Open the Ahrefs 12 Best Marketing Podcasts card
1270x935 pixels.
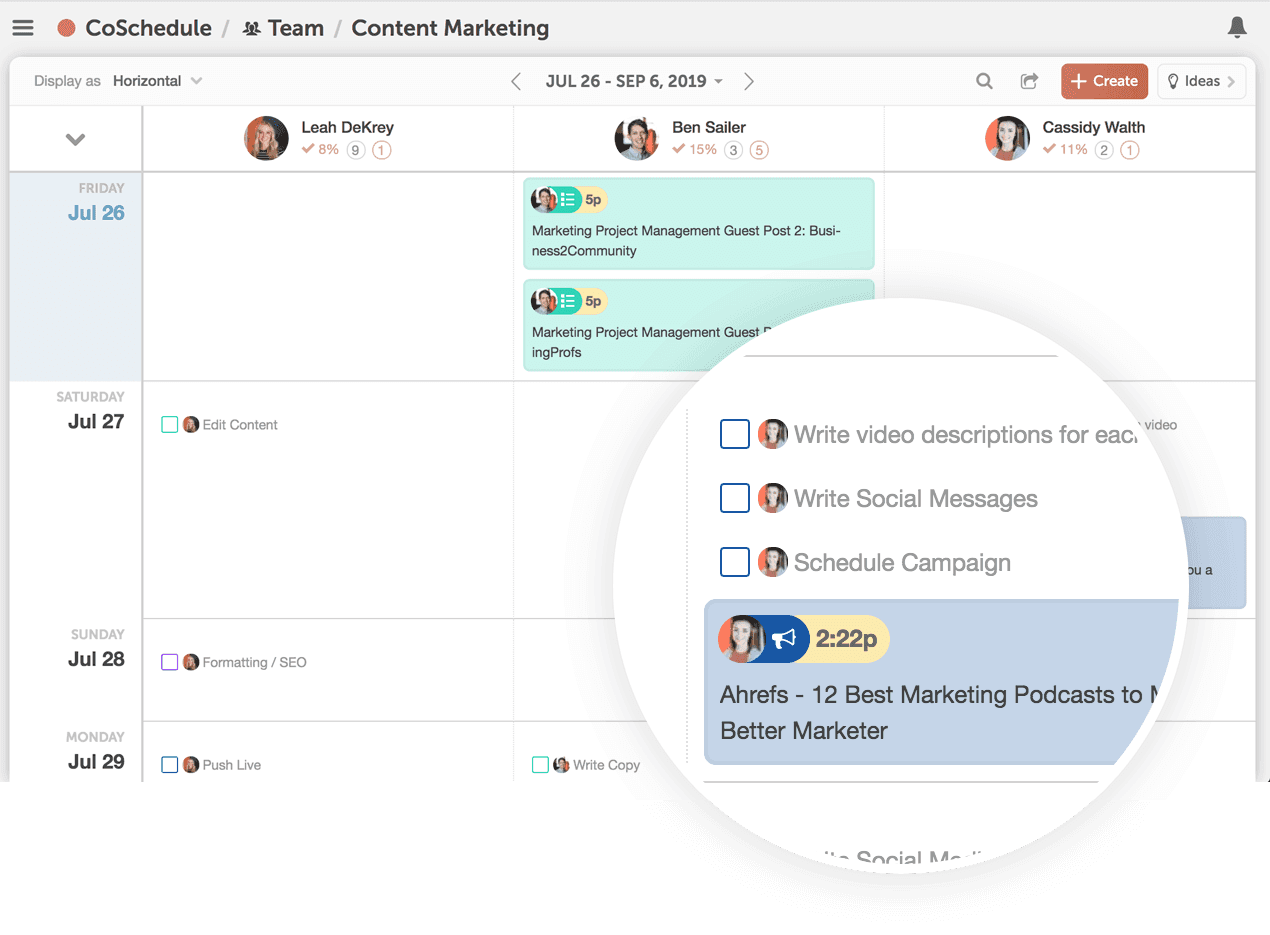tap(941, 683)
